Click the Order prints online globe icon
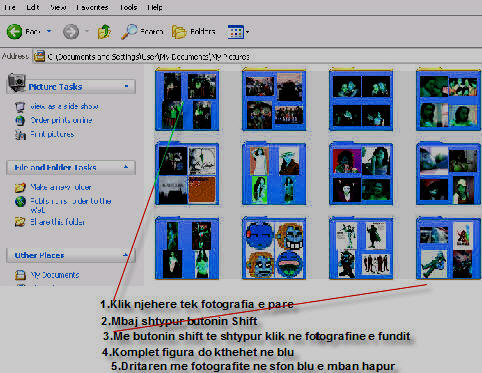 tap(20, 120)
